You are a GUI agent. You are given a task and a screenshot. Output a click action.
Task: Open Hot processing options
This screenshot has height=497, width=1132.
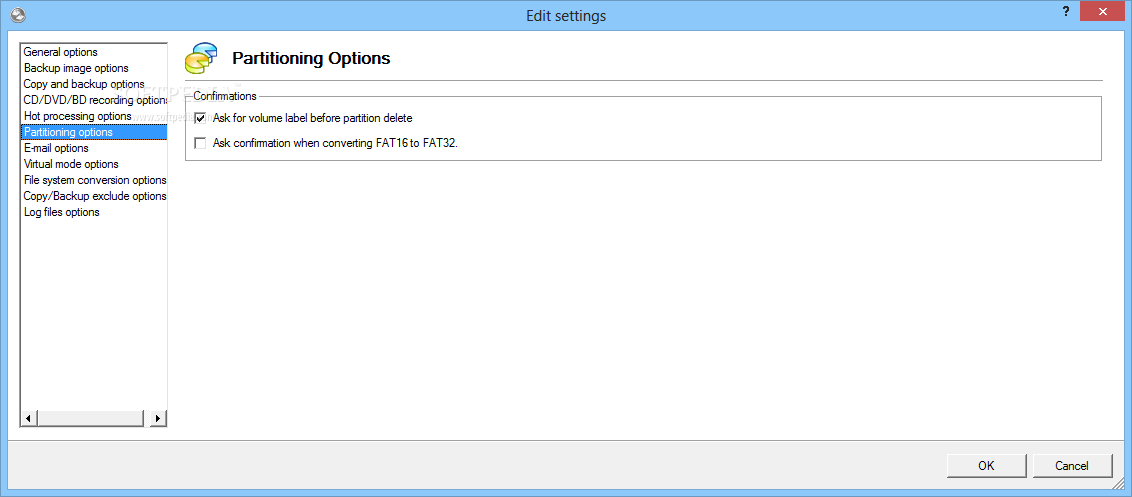tap(77, 116)
